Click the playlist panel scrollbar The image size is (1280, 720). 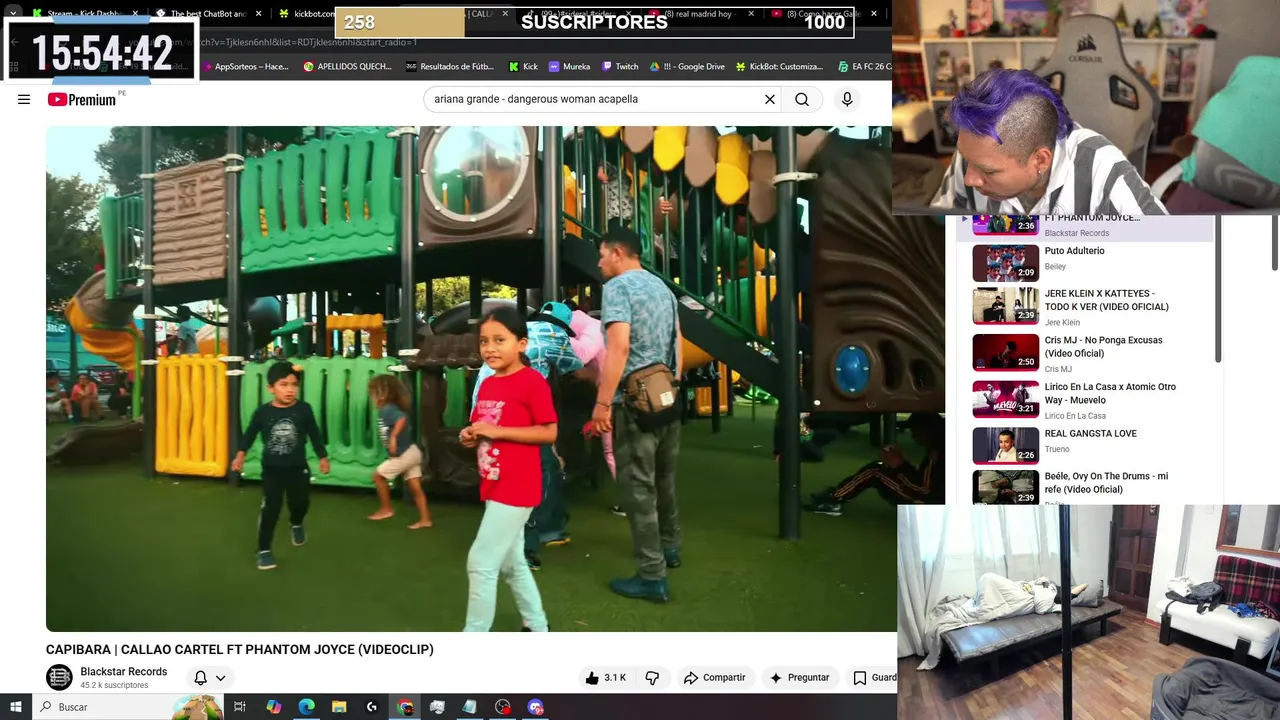click(x=1218, y=290)
